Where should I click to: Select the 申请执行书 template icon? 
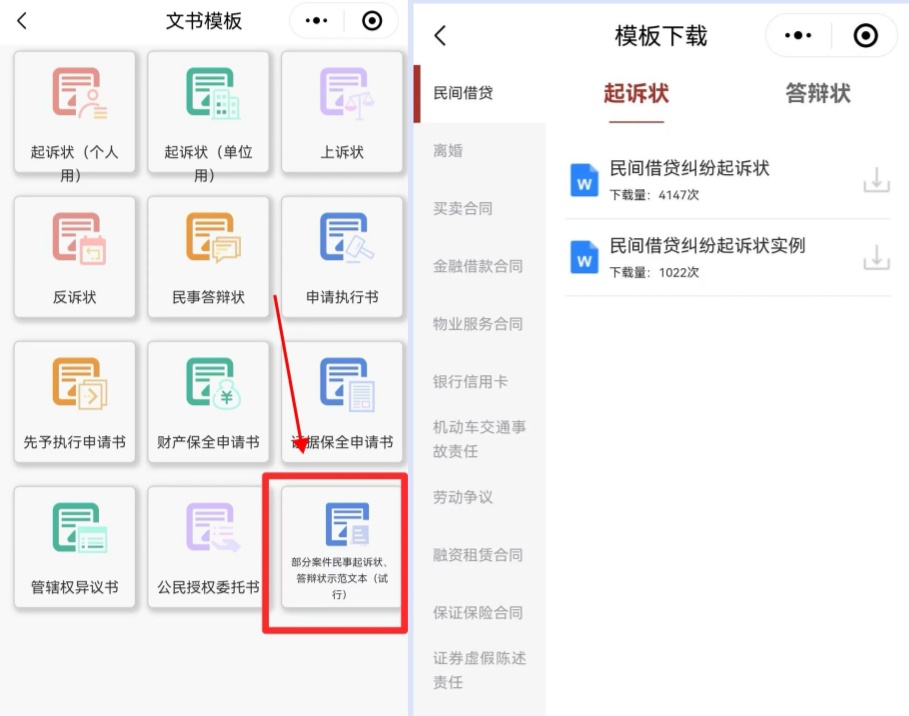342,248
